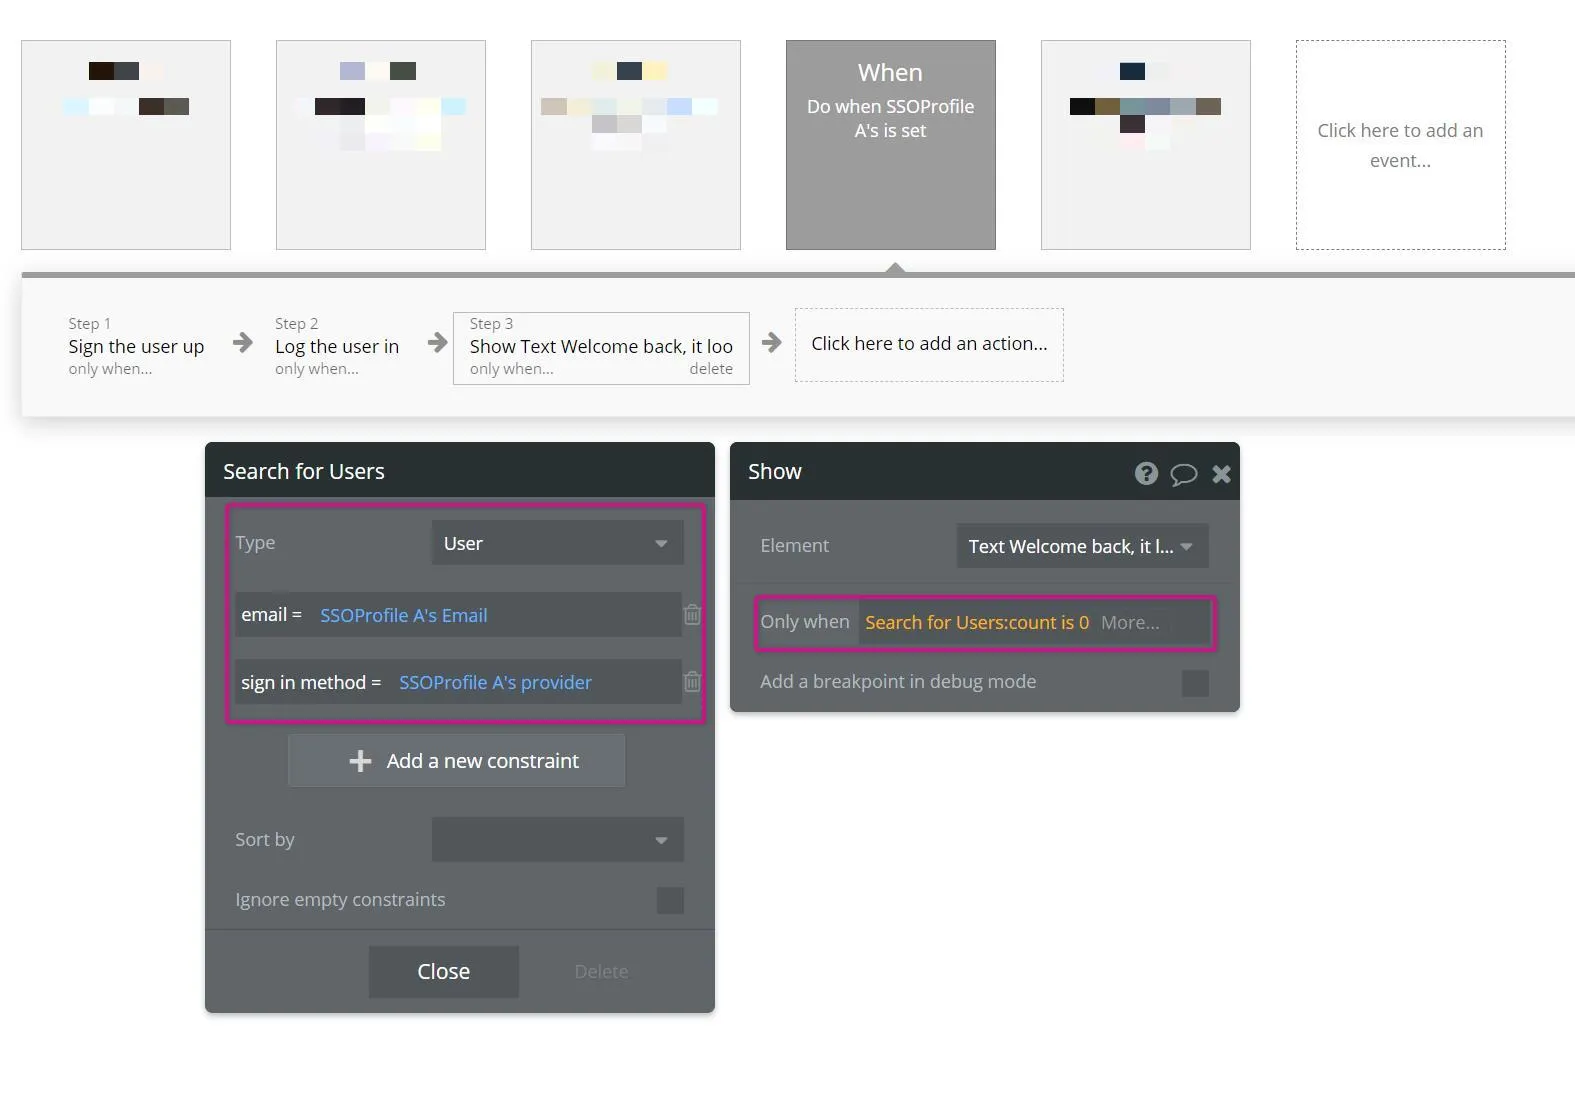This screenshot has width=1575, height=1106.
Task: Click the 'email =' constraint label
Action: [x=271, y=615]
